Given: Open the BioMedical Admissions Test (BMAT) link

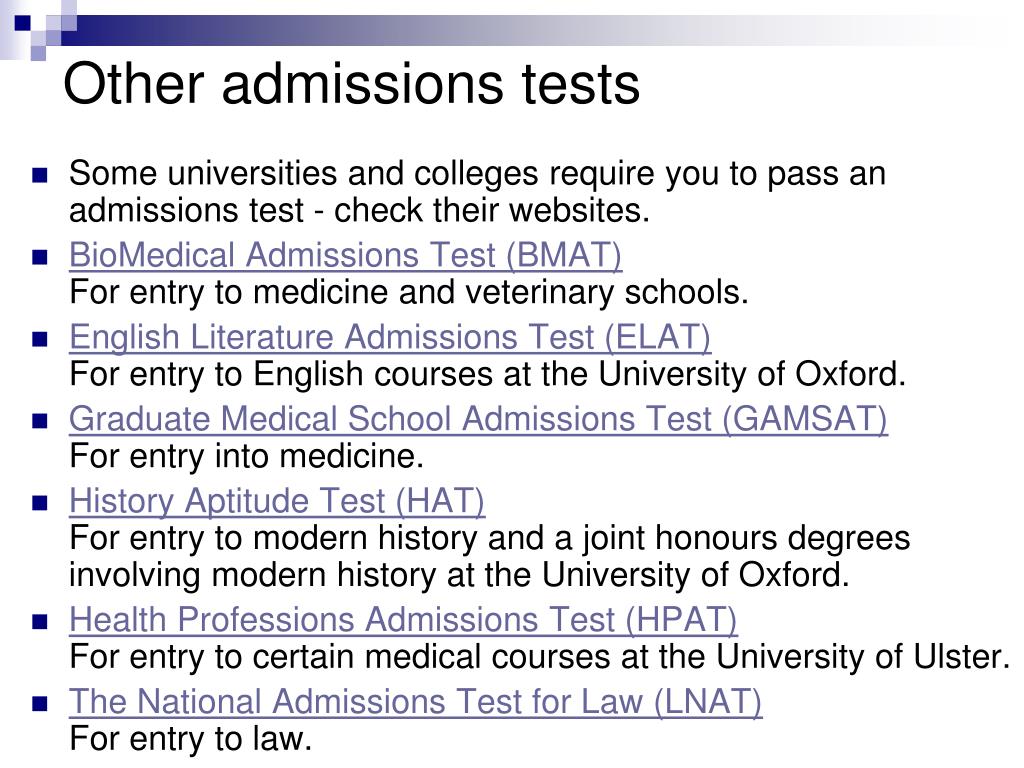Looking at the screenshot, I should [345, 255].
